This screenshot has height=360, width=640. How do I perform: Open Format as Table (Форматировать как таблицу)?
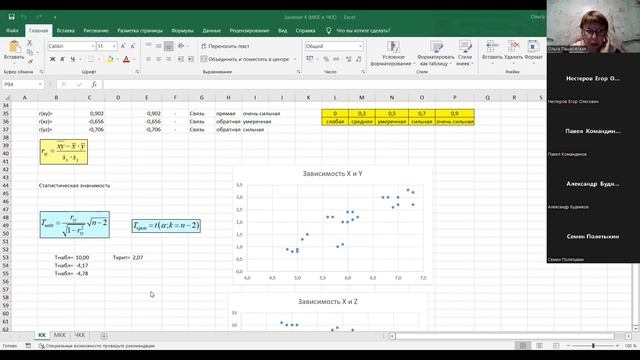pyautogui.click(x=436, y=53)
